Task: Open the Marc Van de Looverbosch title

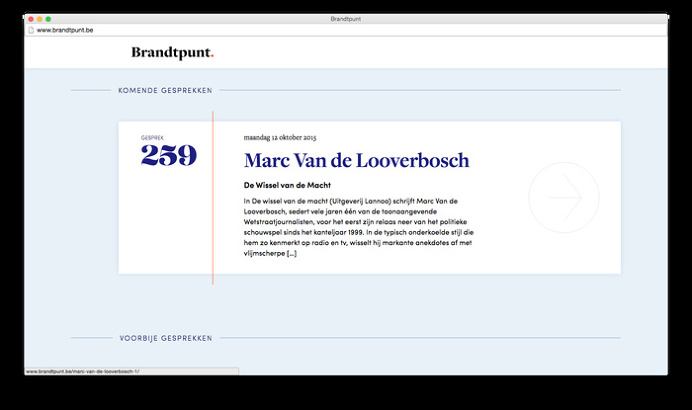Action: (357, 160)
